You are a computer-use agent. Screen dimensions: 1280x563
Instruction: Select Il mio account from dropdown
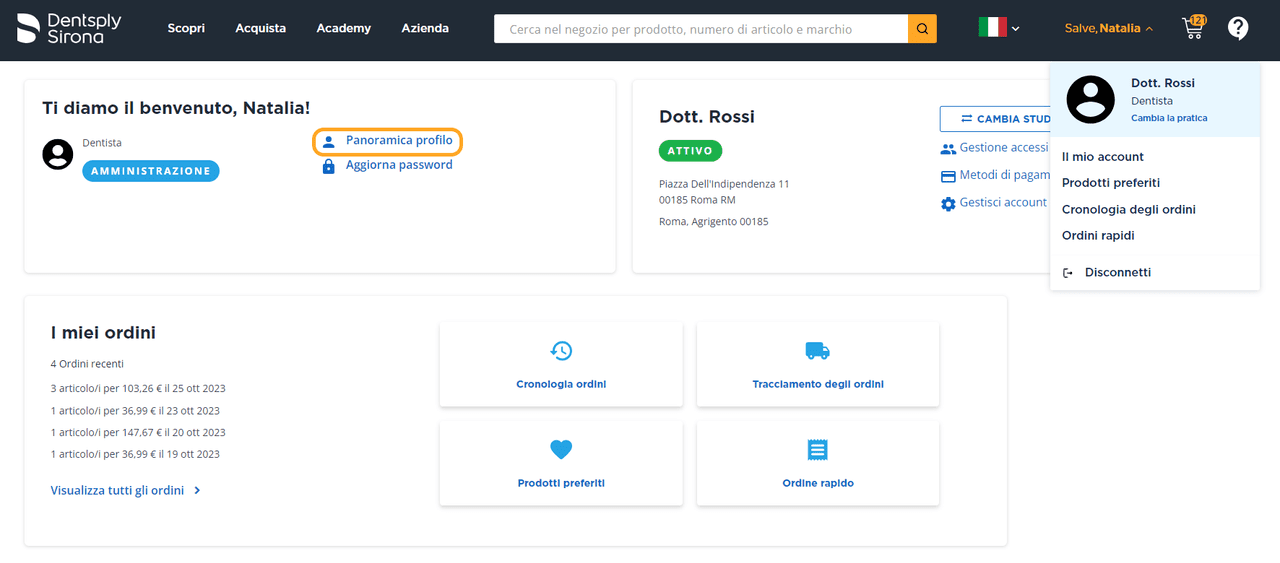pos(1103,157)
